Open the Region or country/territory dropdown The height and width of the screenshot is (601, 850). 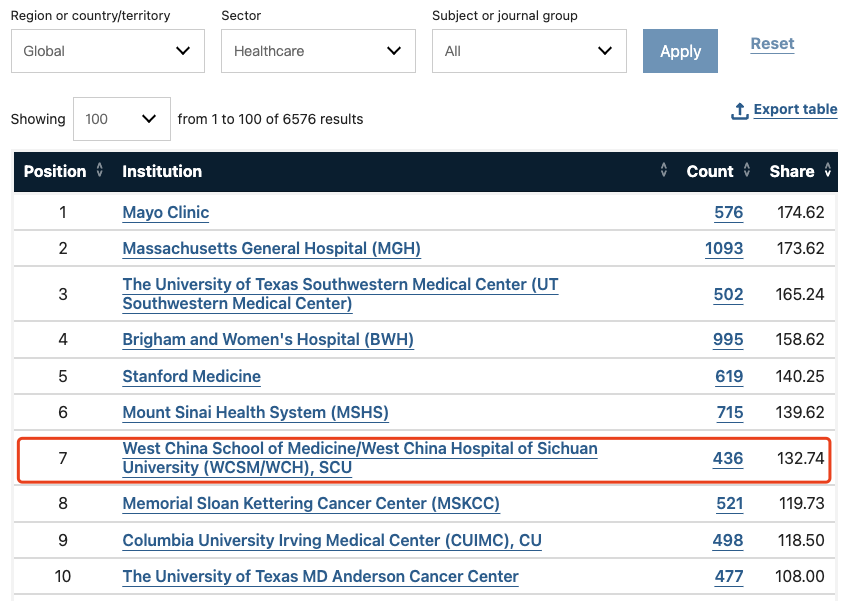click(x=108, y=51)
